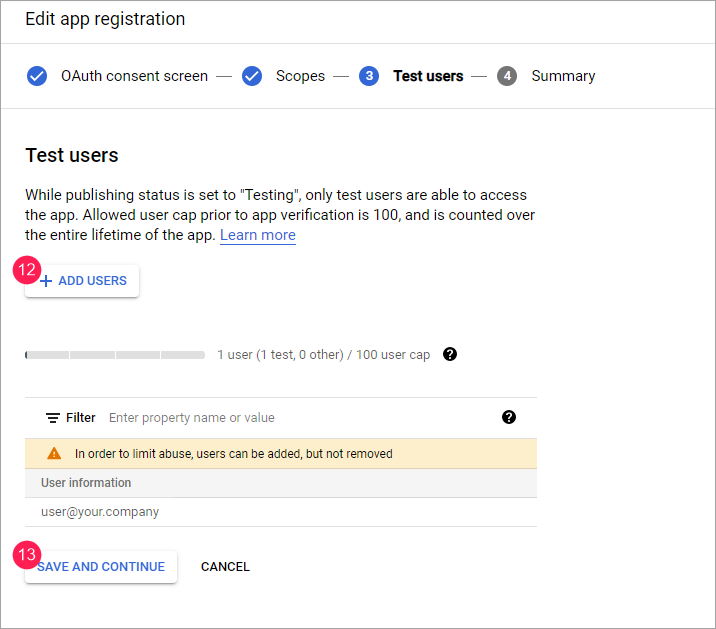The width and height of the screenshot is (716, 629).
Task: Click the orange warning triangle icon
Action: 54,454
